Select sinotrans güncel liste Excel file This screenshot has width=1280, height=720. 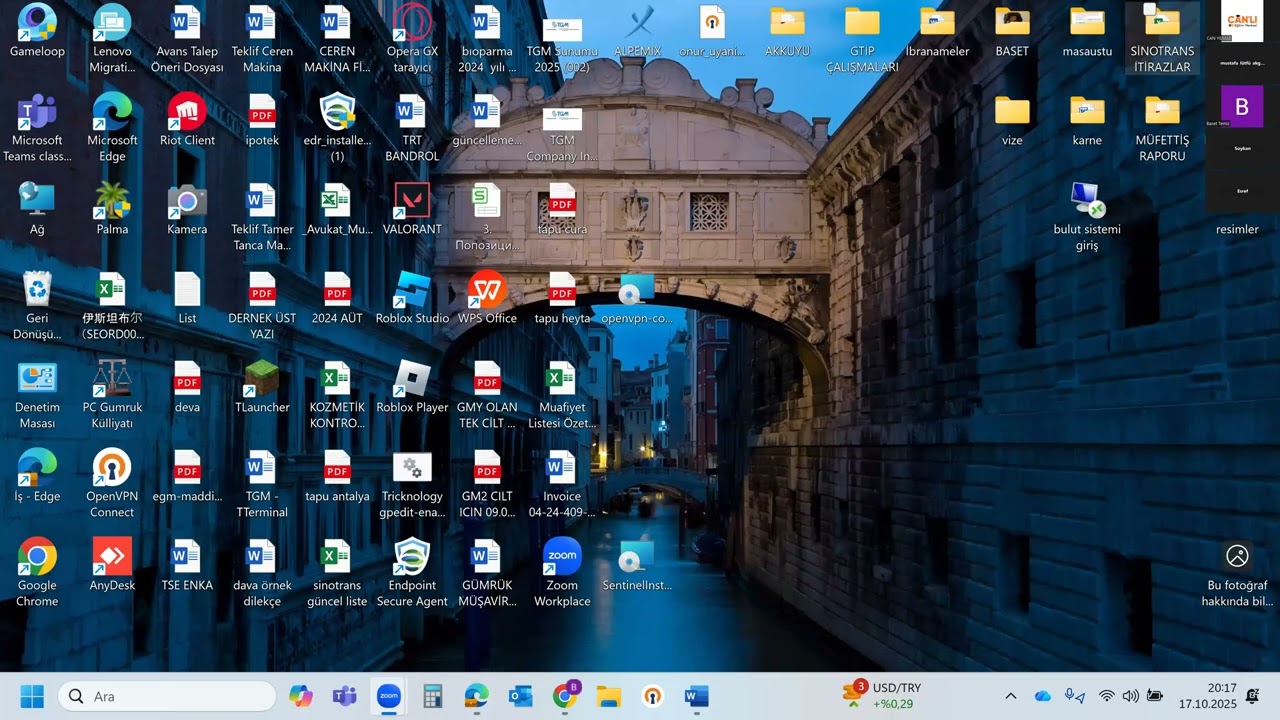click(x=337, y=574)
